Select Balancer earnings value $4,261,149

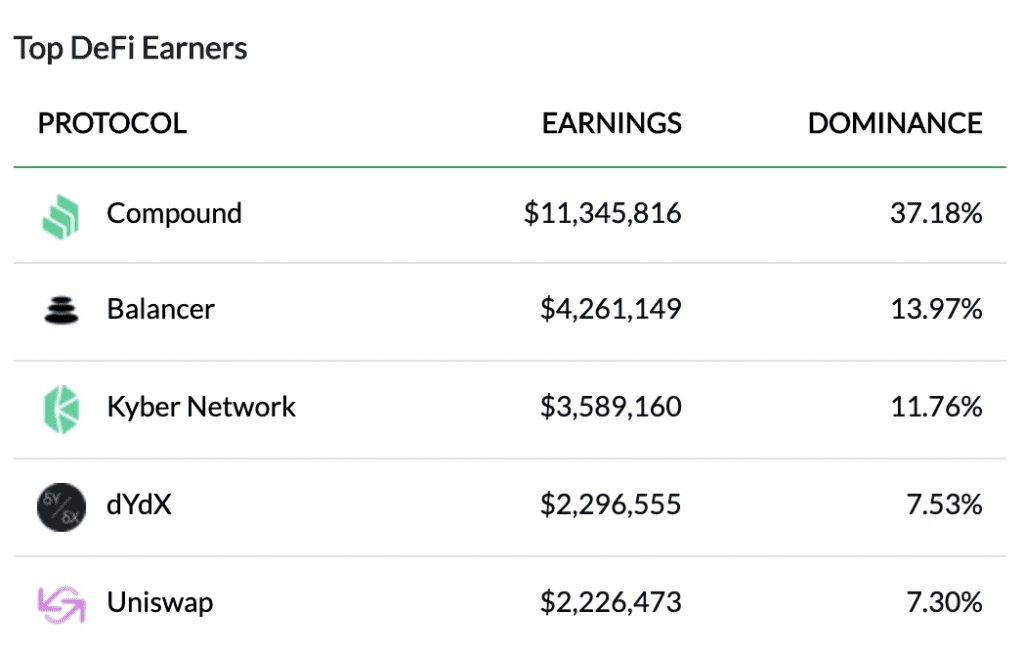point(611,310)
